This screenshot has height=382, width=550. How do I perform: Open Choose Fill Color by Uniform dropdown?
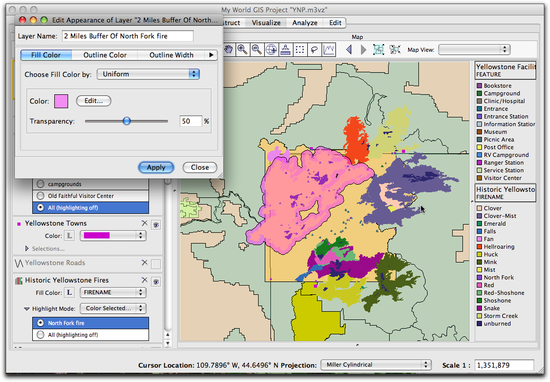click(x=148, y=74)
